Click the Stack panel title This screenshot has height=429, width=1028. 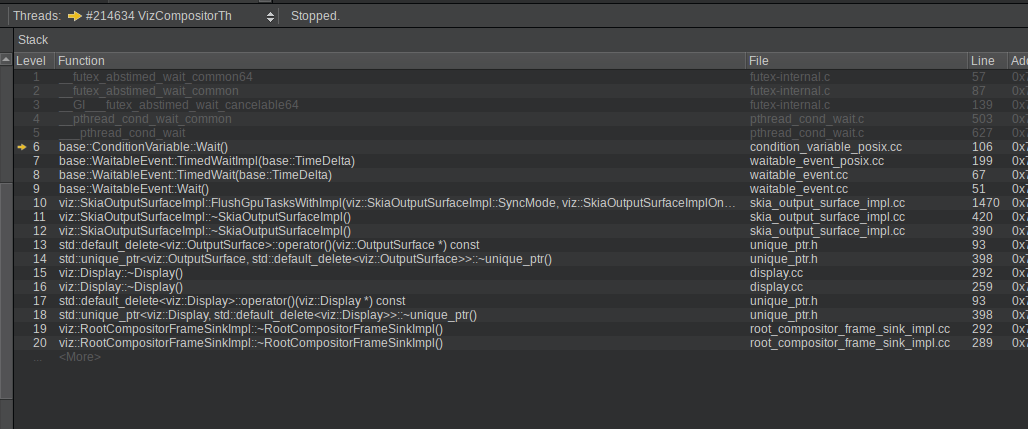(33, 40)
